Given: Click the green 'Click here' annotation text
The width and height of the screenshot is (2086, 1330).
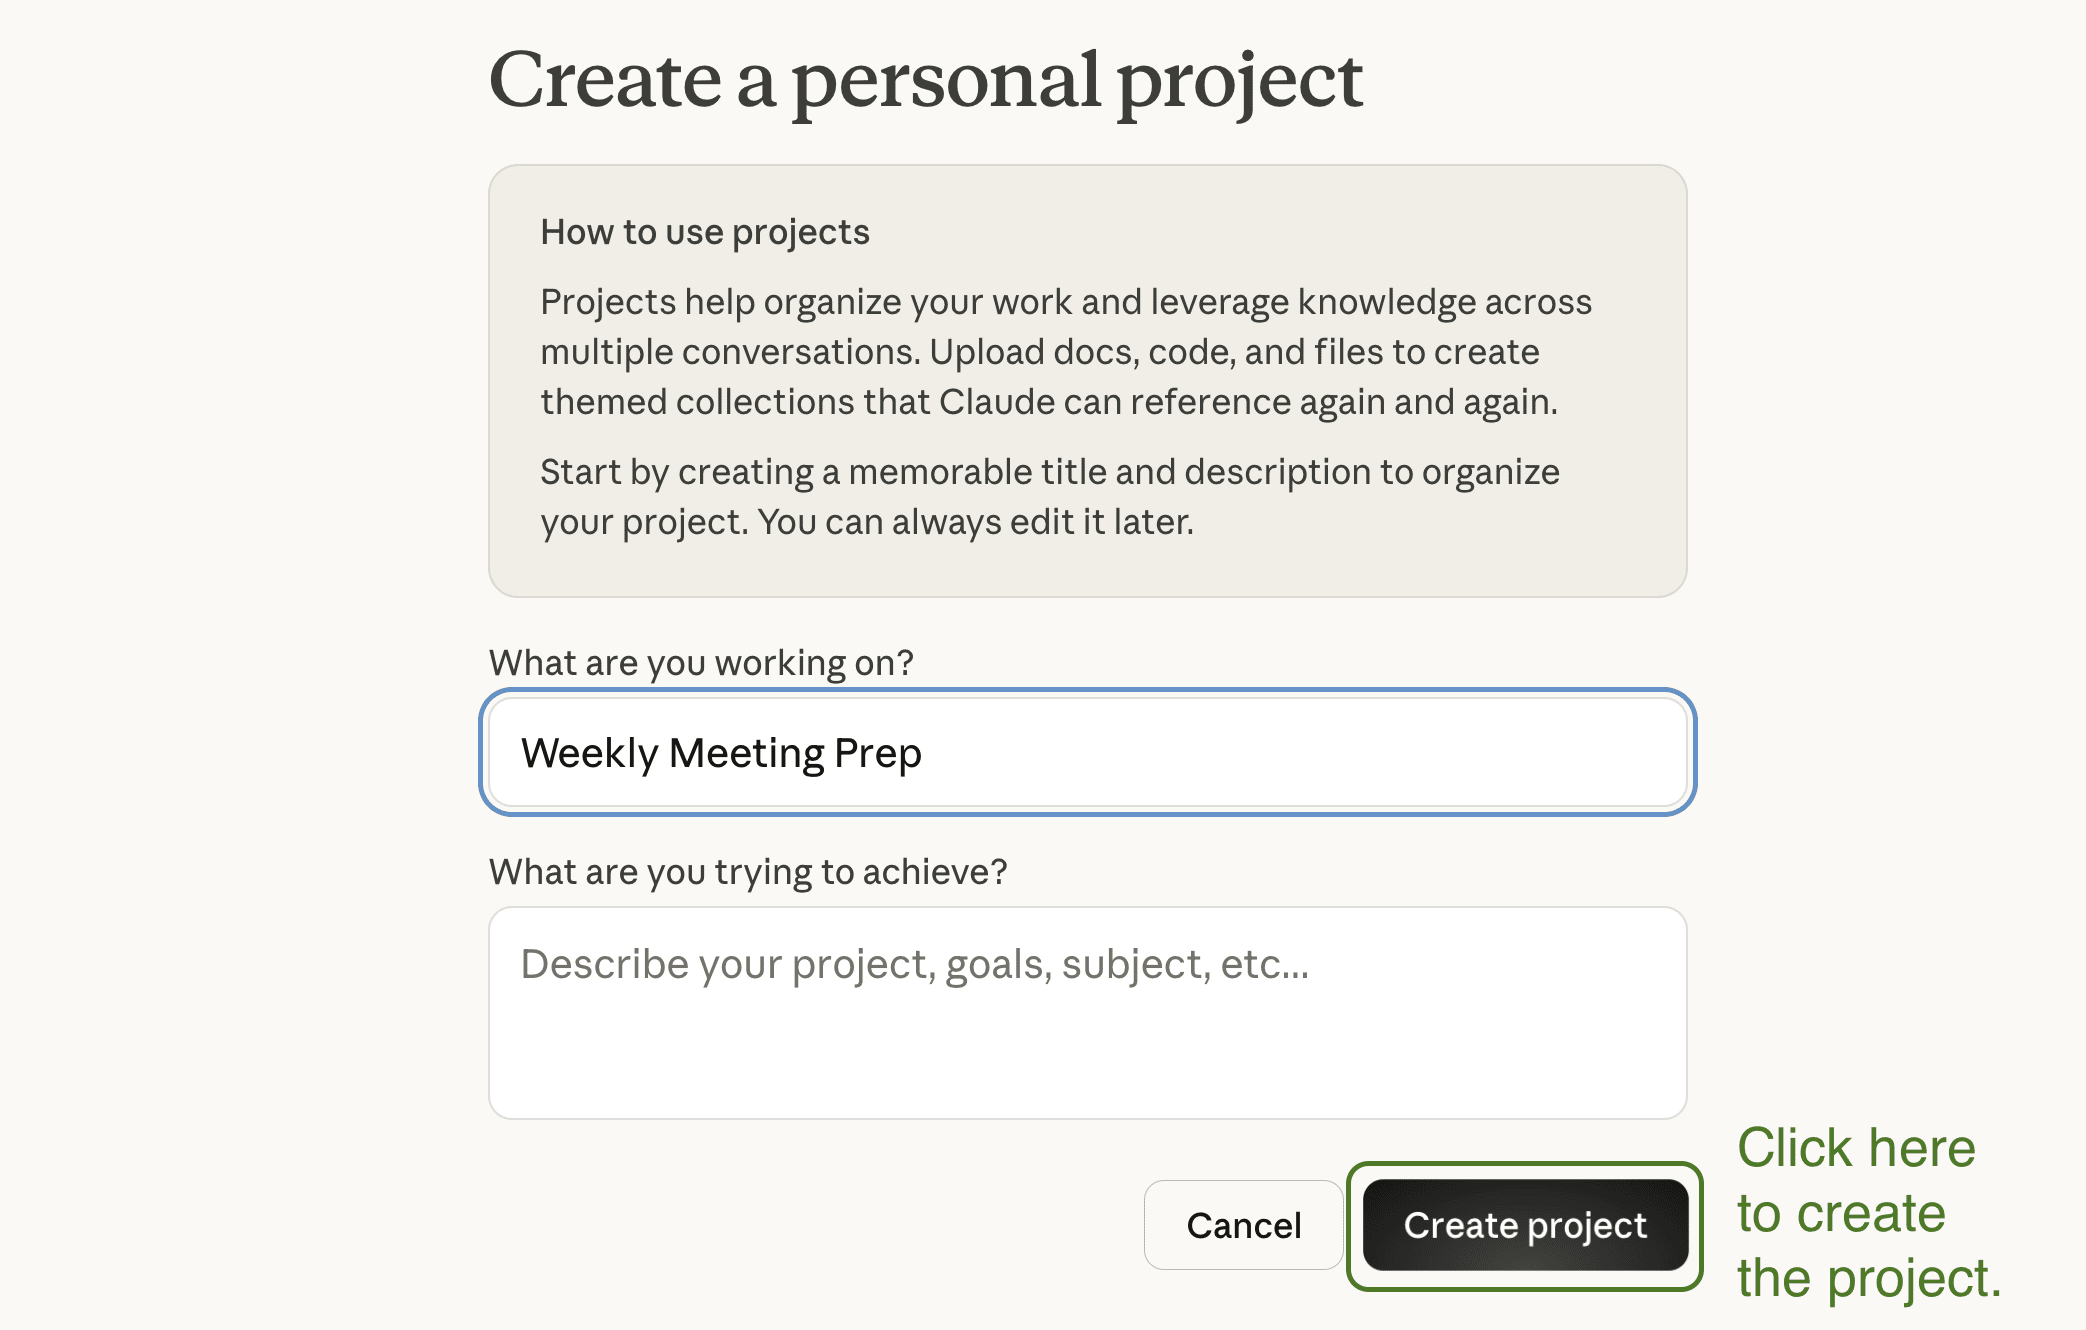Looking at the screenshot, I should [1855, 1148].
